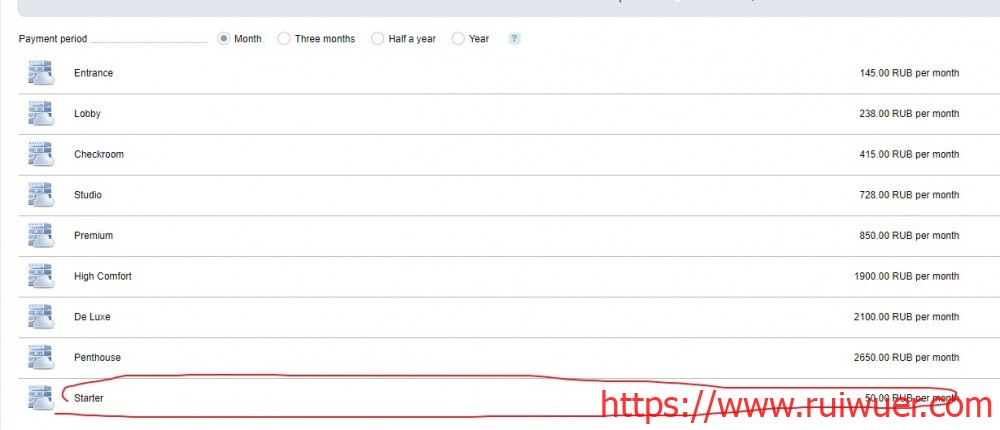Image resolution: width=1000 pixels, height=430 pixels.
Task: Click the server icon beside Checkroom plan
Action: tap(40, 155)
